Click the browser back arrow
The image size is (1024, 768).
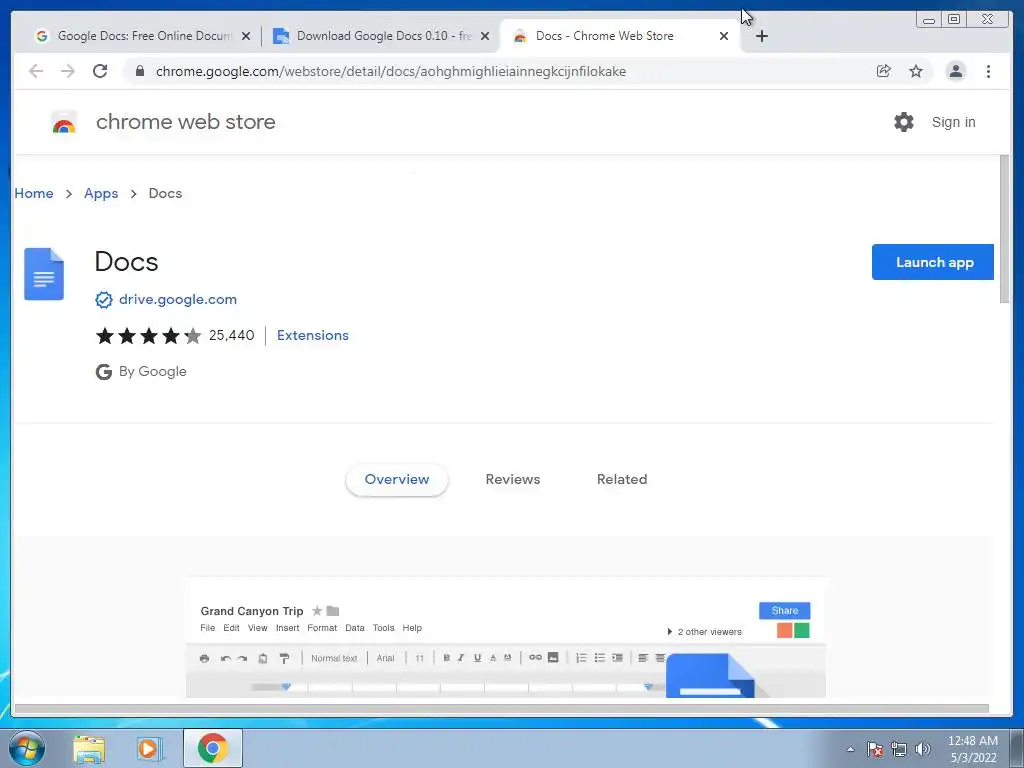pyautogui.click(x=36, y=71)
